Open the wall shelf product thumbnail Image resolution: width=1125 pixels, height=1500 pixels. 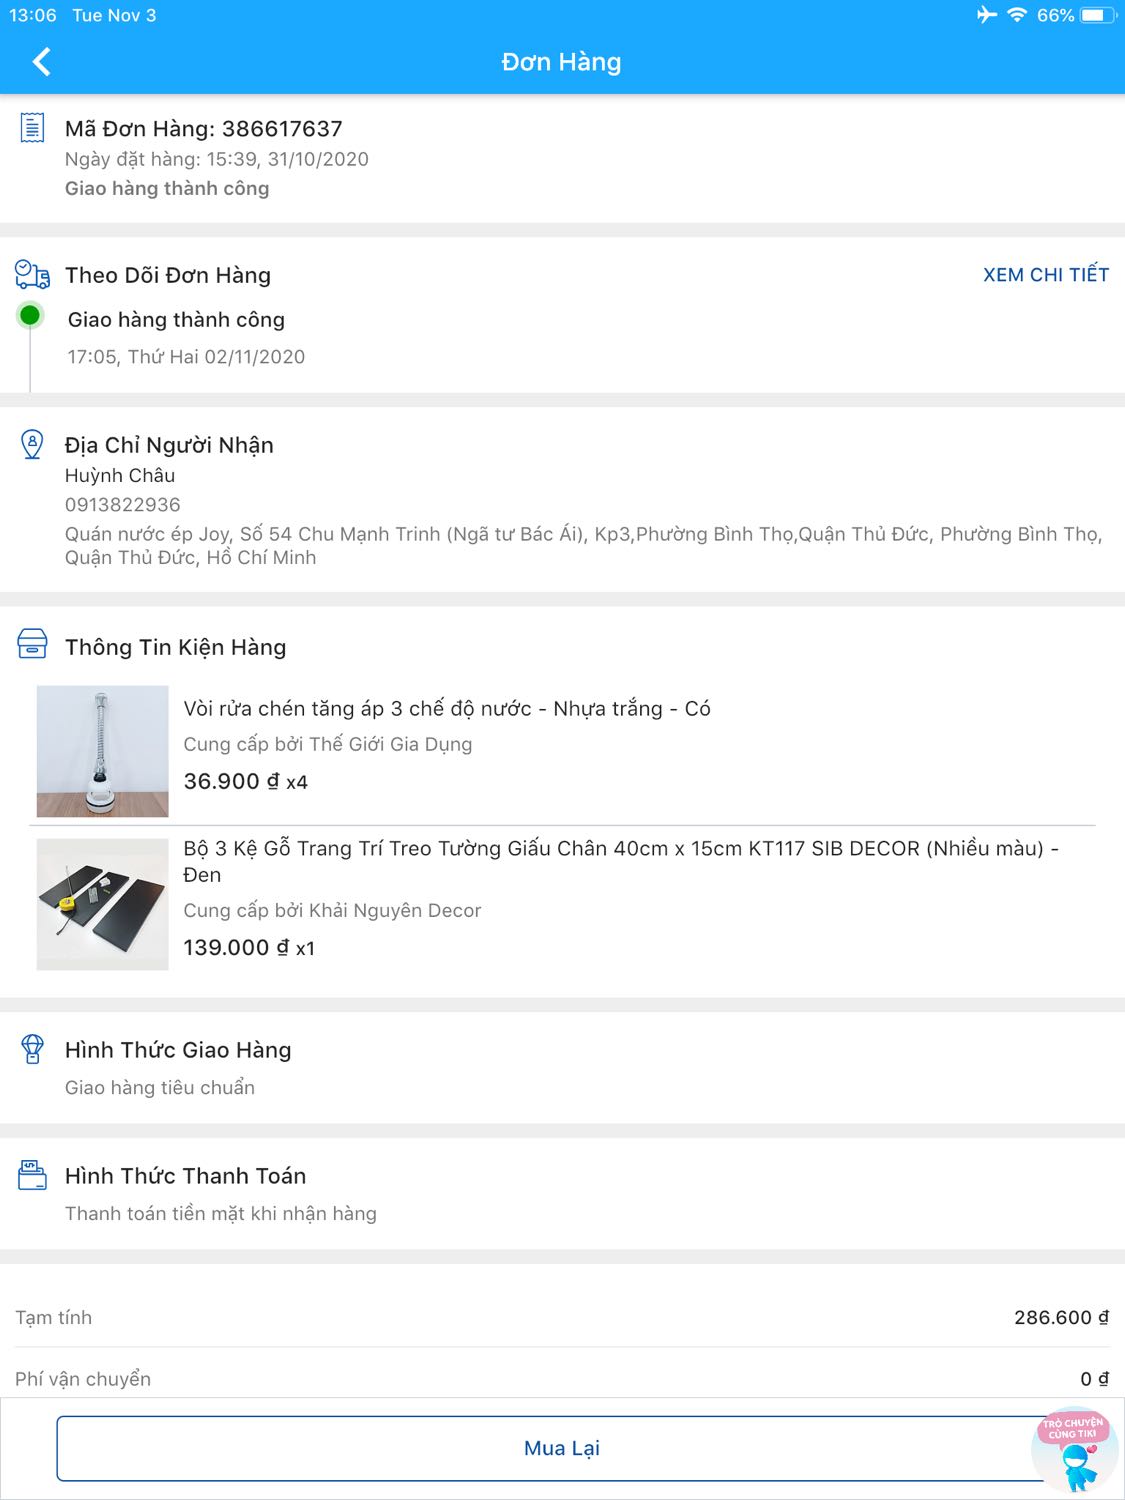coord(102,904)
